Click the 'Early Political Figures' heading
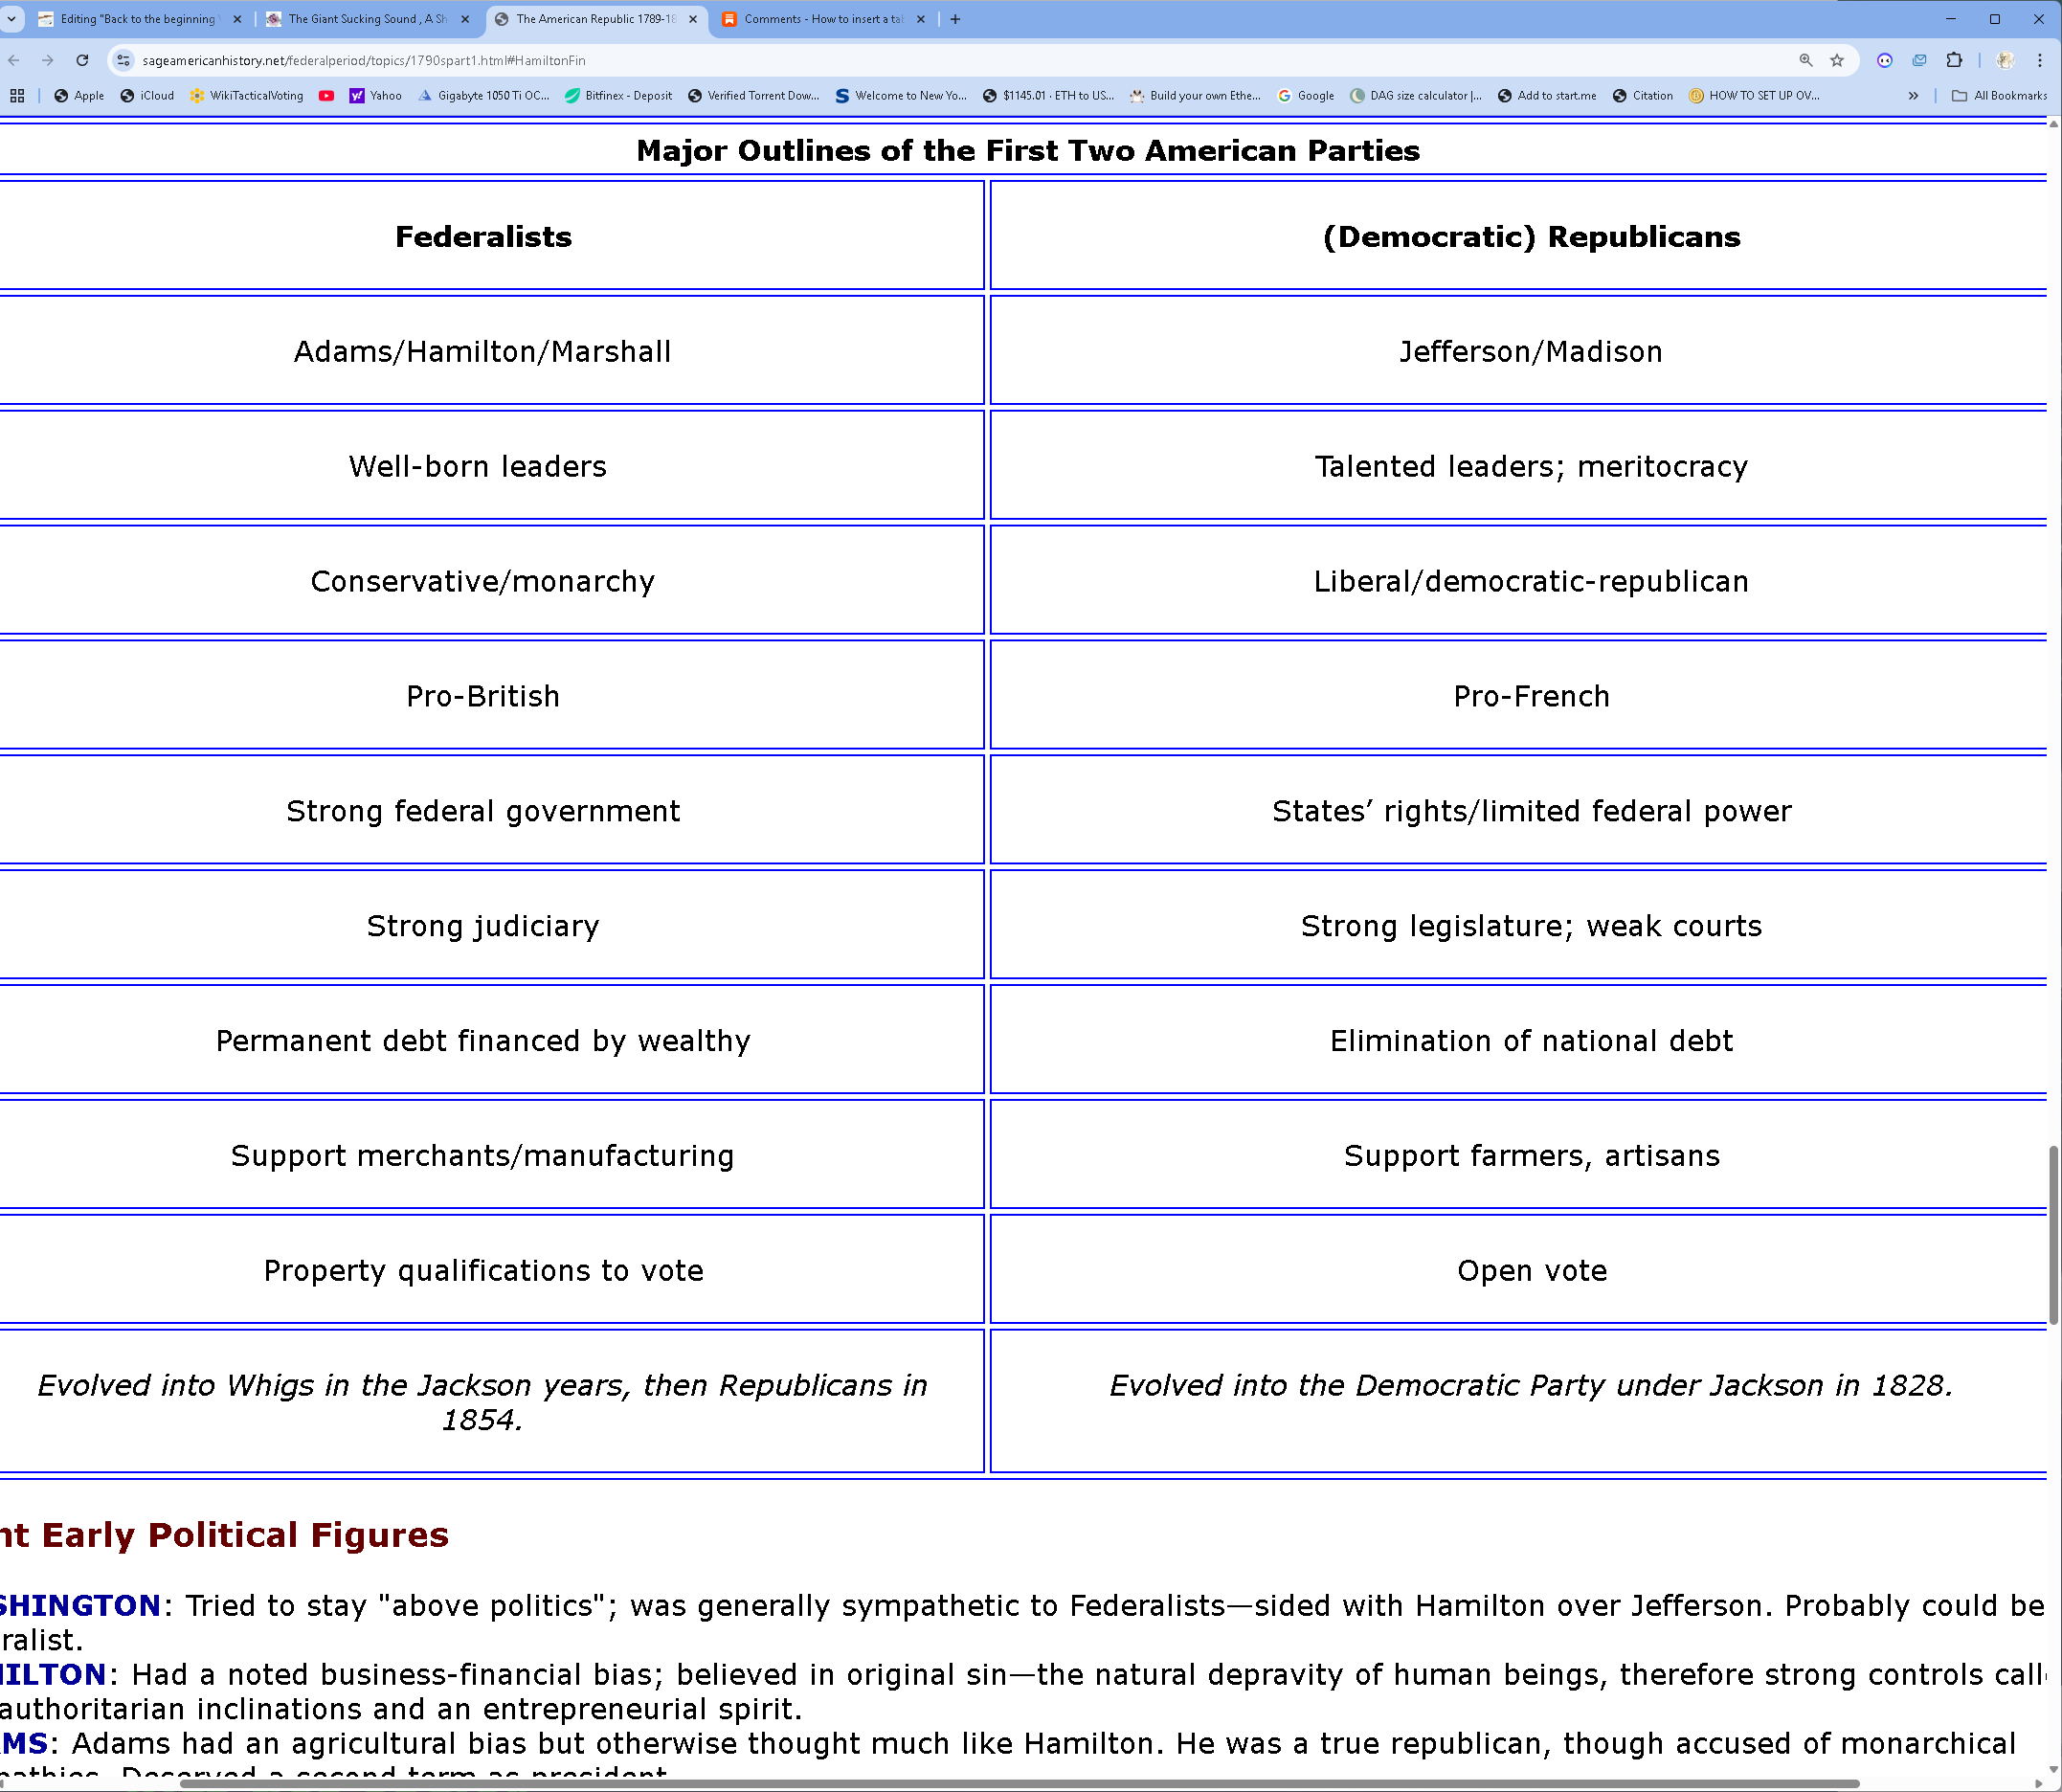Image resolution: width=2062 pixels, height=1792 pixels. 245,1535
